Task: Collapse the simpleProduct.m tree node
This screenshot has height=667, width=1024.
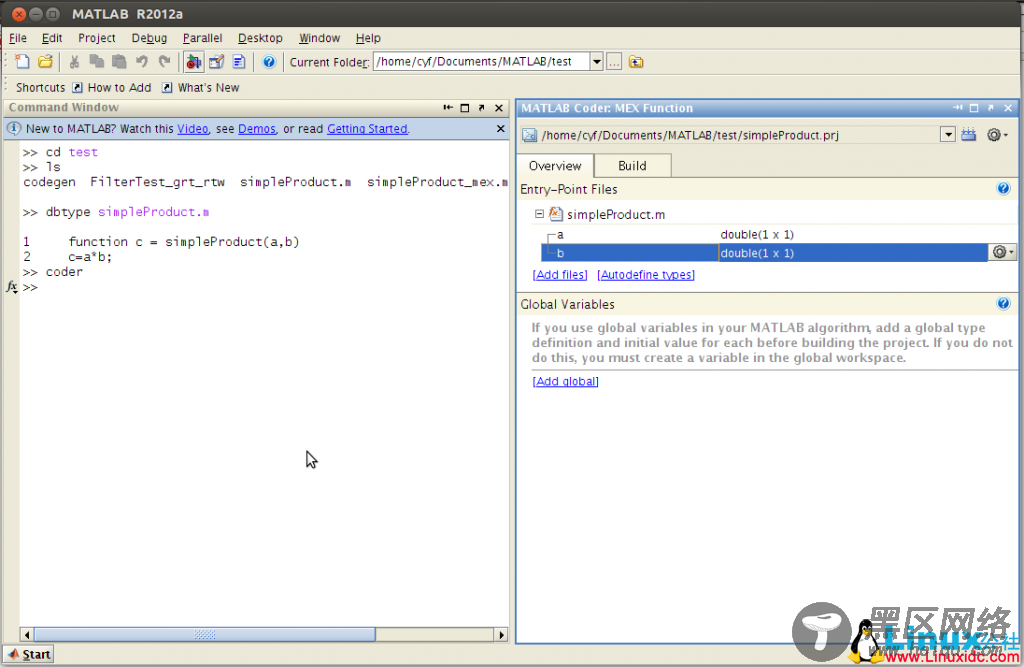Action: [539, 214]
